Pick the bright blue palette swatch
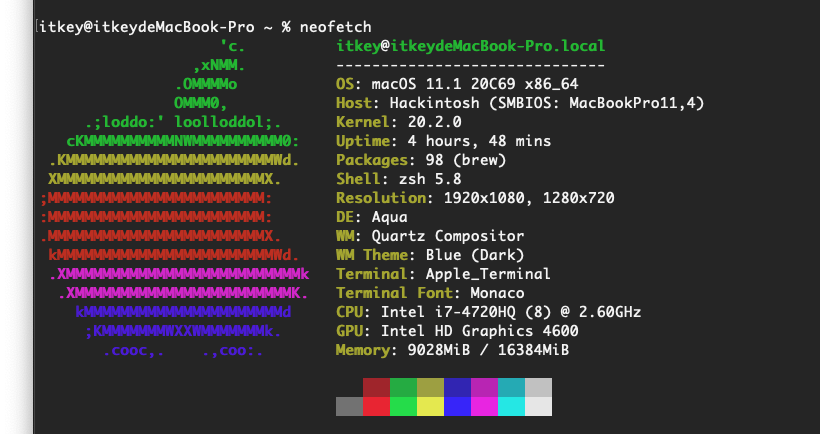Screen dimensions: 820x434 tap(458, 406)
